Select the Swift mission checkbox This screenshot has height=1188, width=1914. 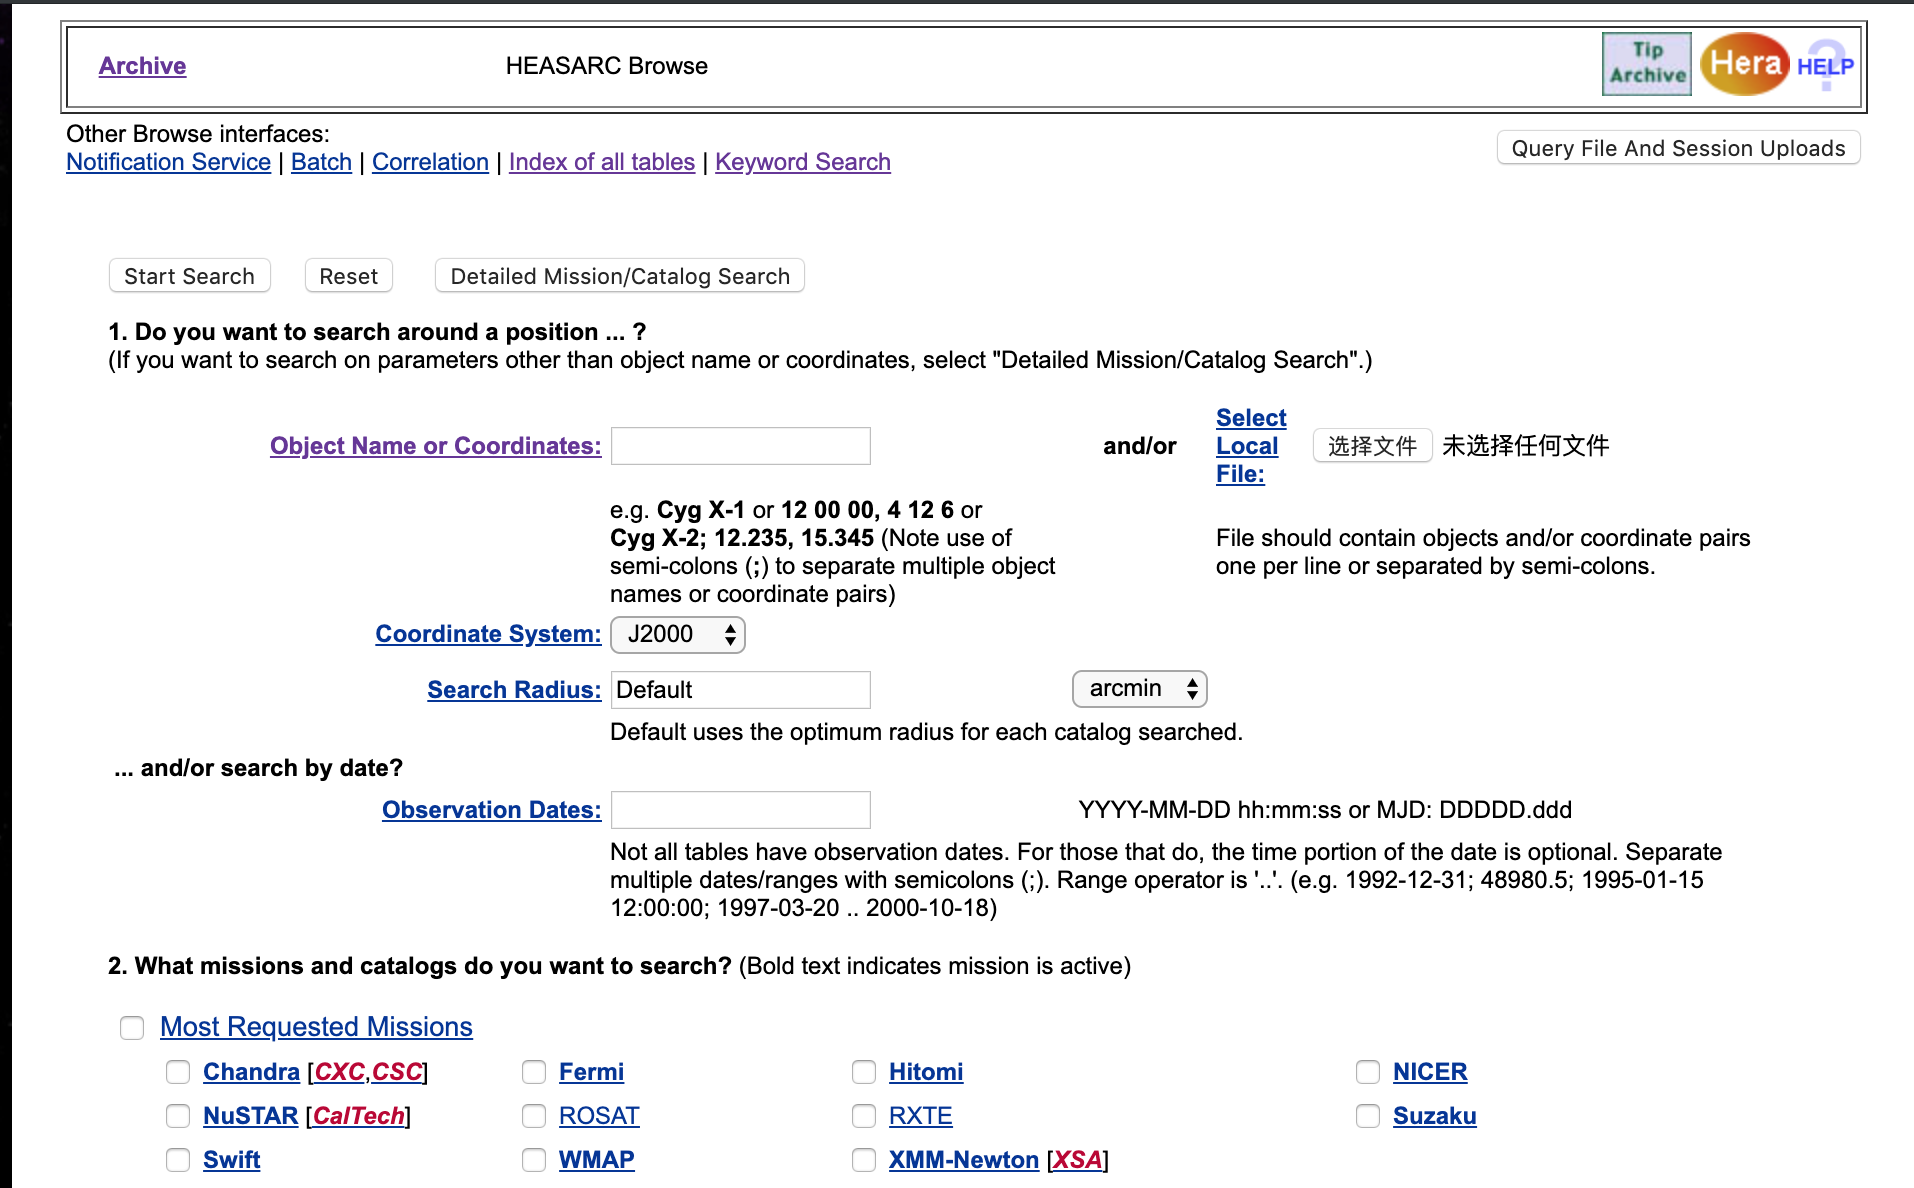click(x=178, y=1160)
